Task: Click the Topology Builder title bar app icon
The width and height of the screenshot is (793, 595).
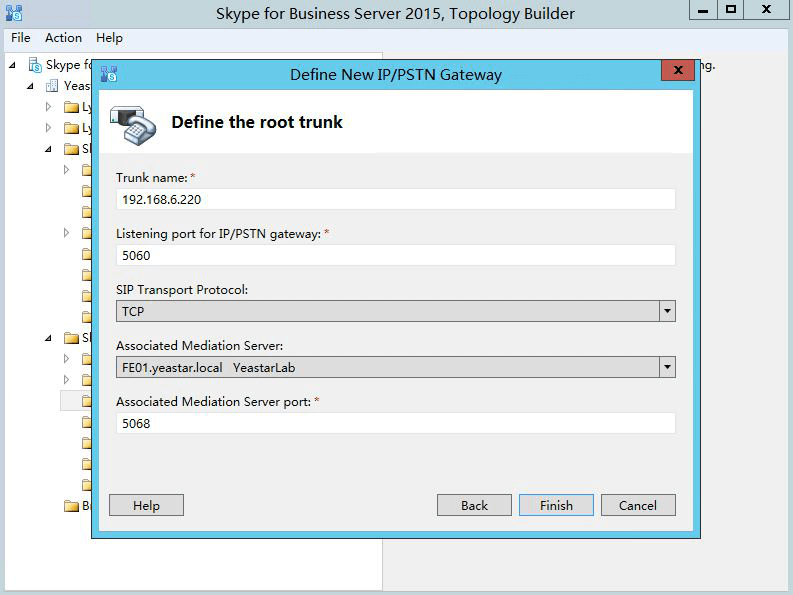Action: pyautogui.click(x=14, y=13)
